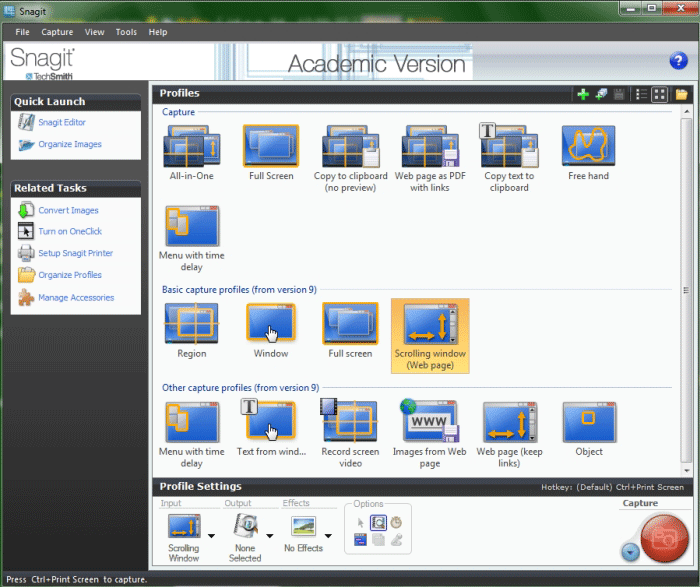Choose the Window basic capture profile

tap(271, 330)
